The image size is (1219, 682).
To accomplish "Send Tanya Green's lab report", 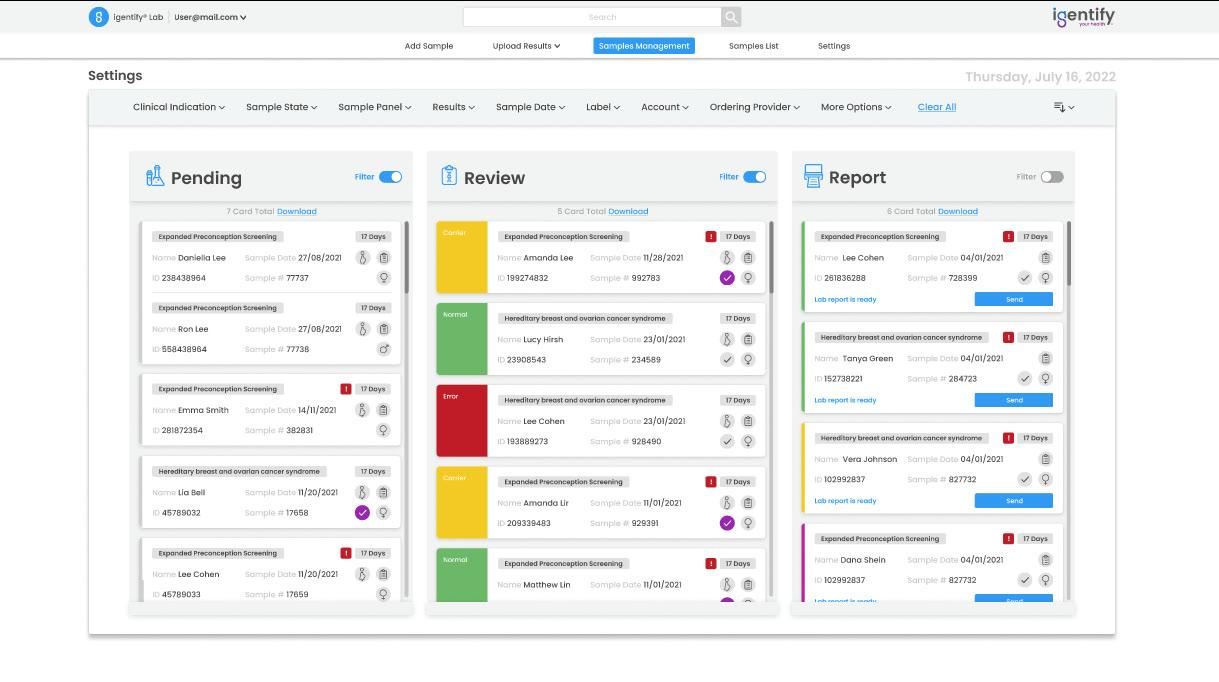I will pyautogui.click(x=1014, y=400).
